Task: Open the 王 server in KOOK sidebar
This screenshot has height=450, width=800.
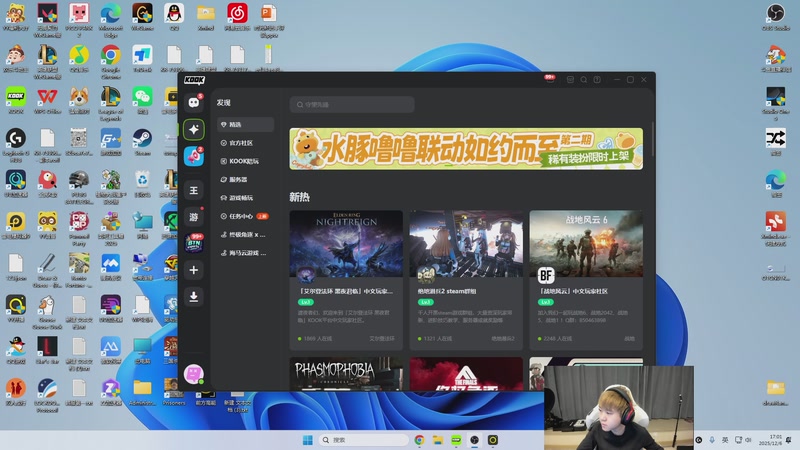Action: pos(194,190)
